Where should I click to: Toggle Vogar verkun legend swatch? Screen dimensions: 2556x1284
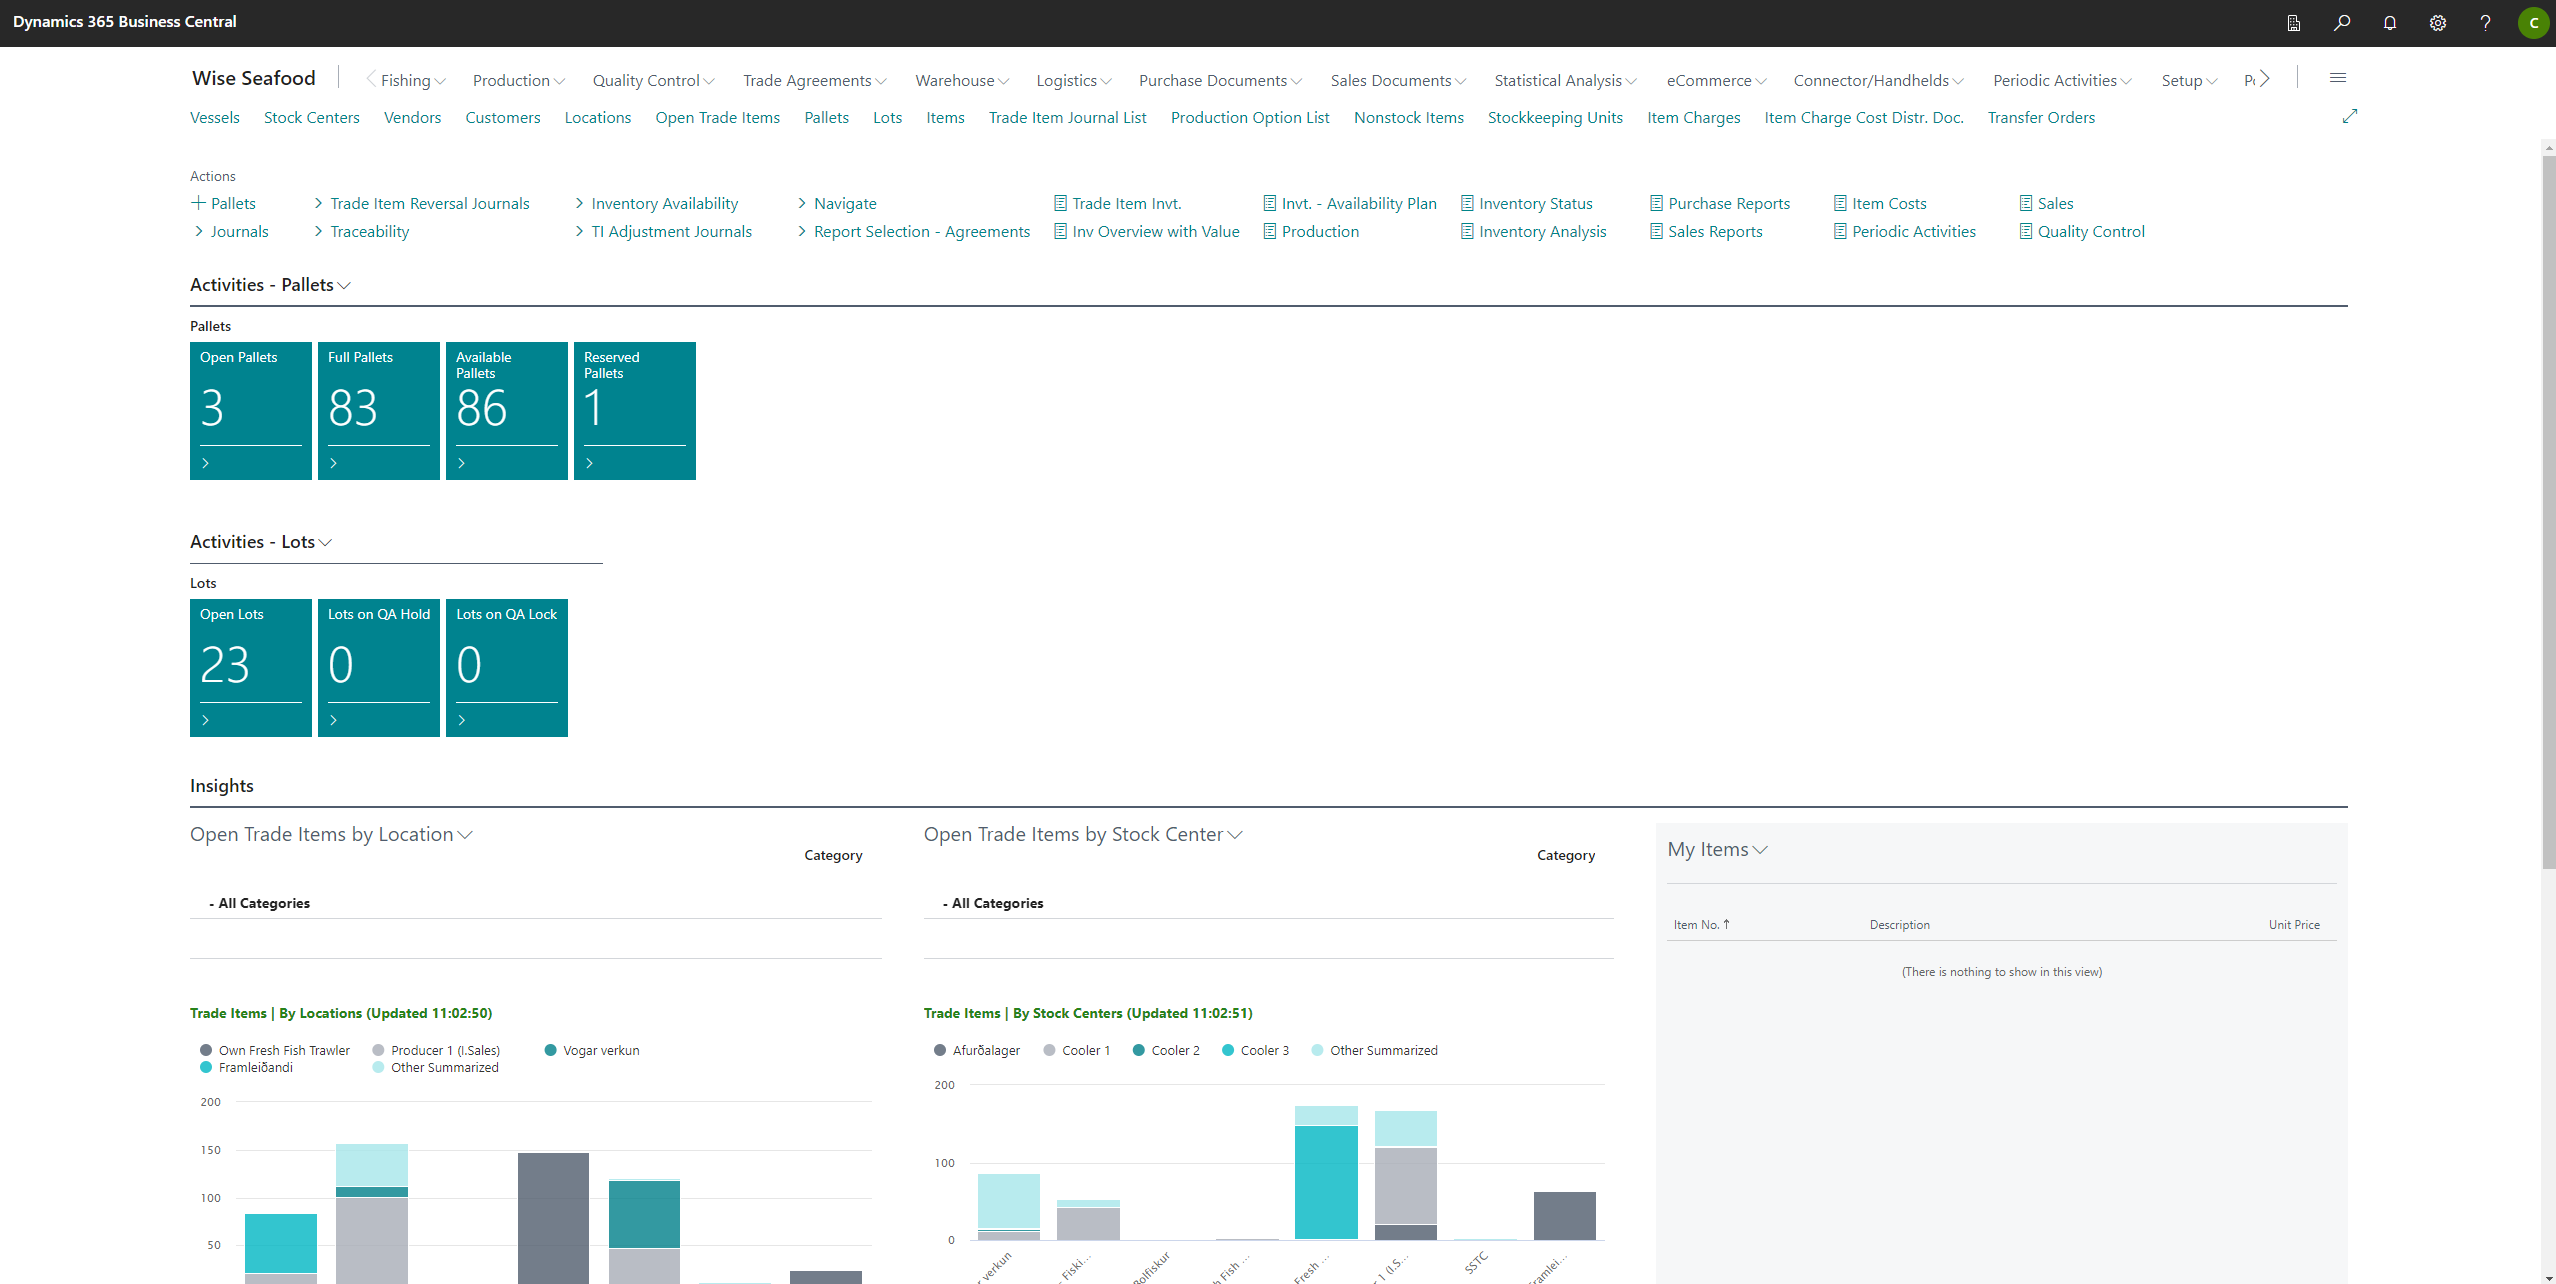pyautogui.click(x=550, y=1050)
